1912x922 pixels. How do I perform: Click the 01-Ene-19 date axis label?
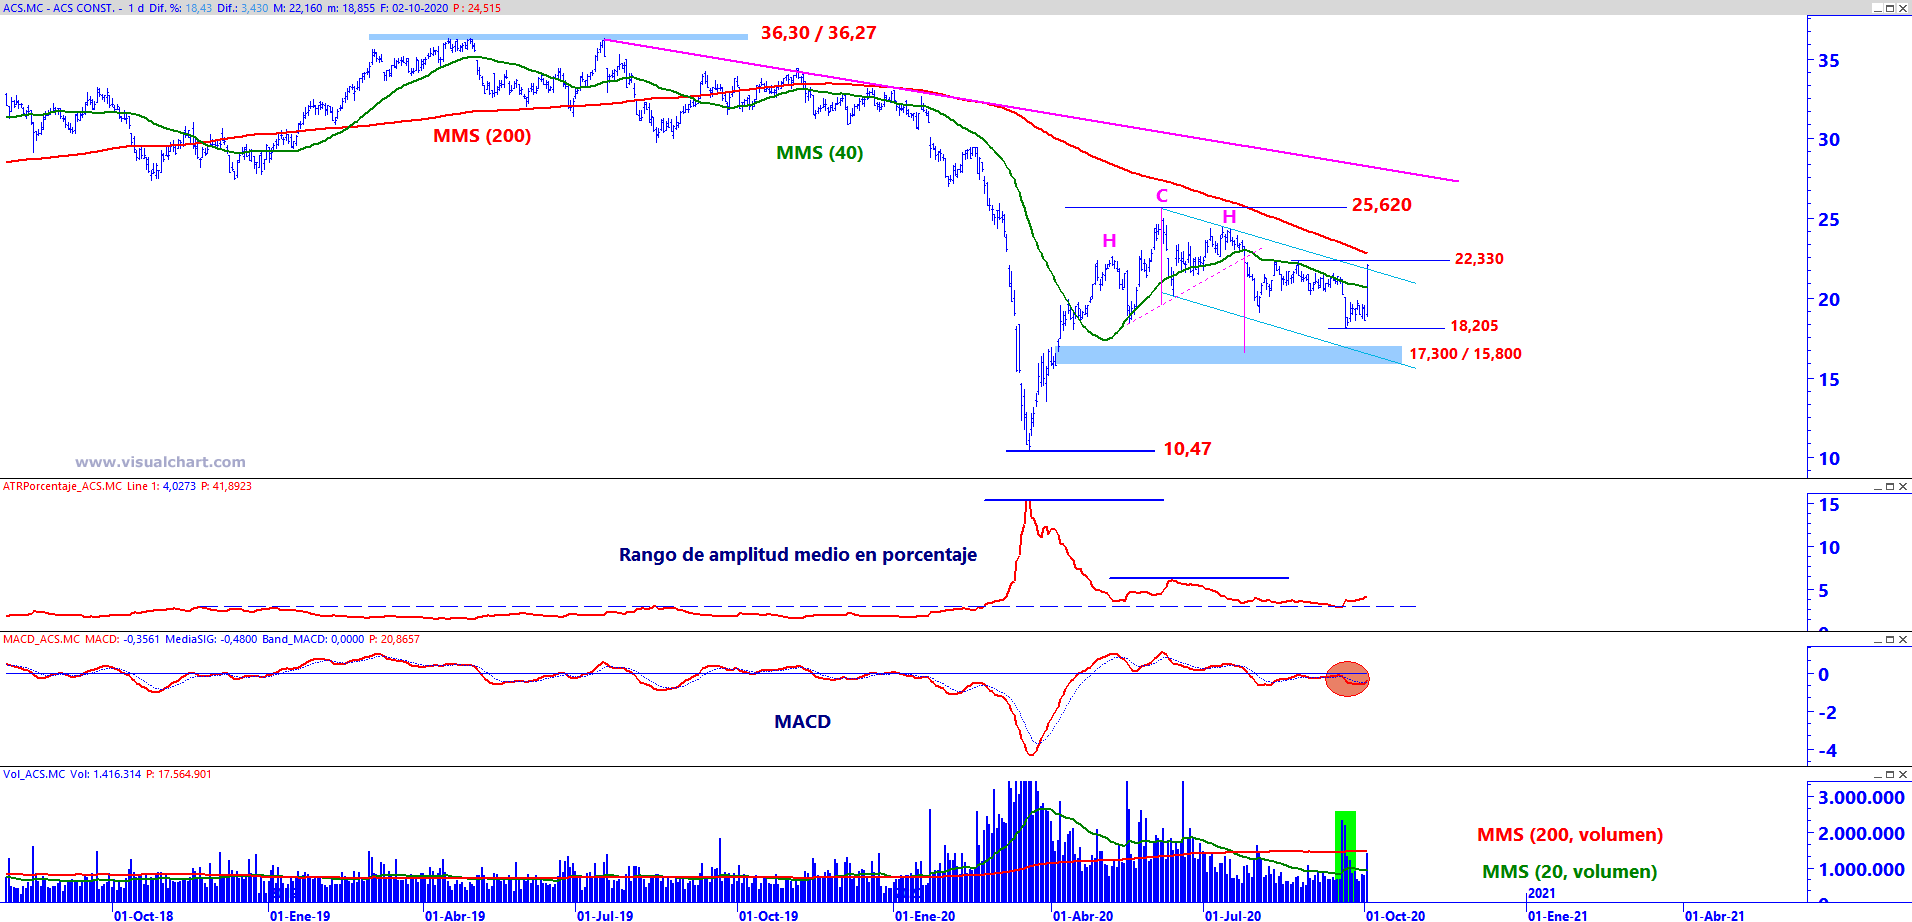click(300, 916)
